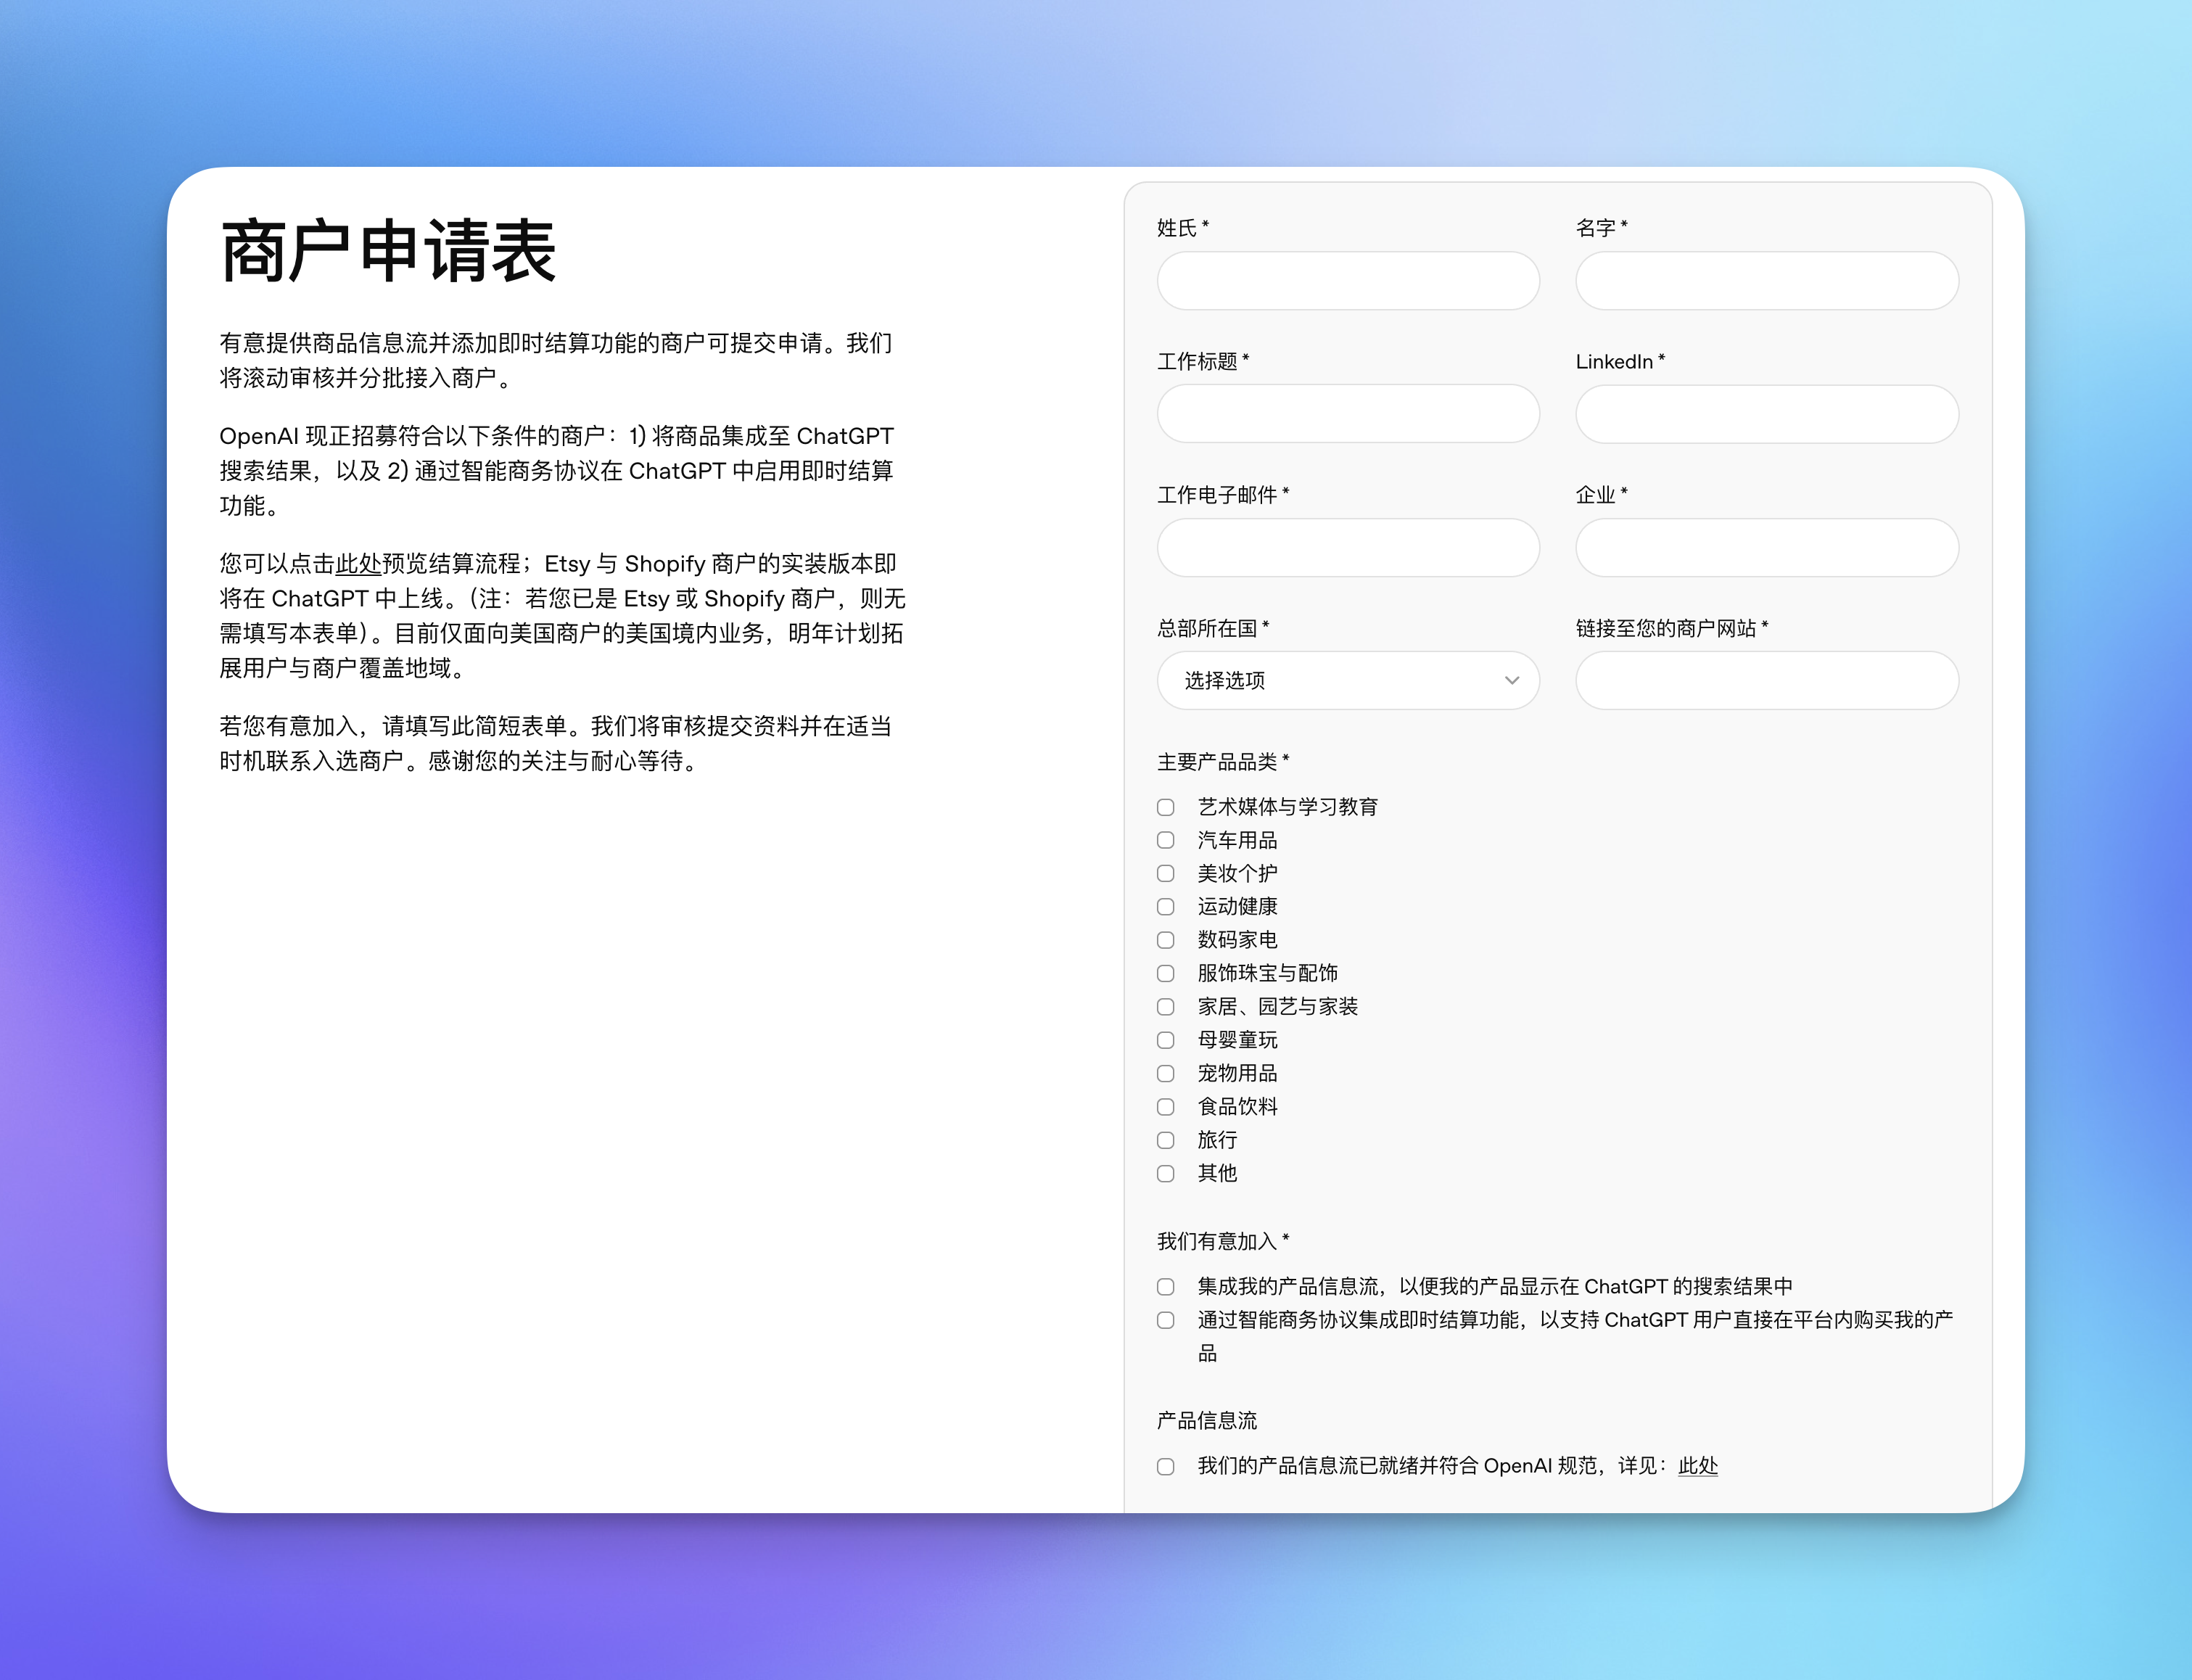Click the 姓氏 input field

click(1347, 281)
